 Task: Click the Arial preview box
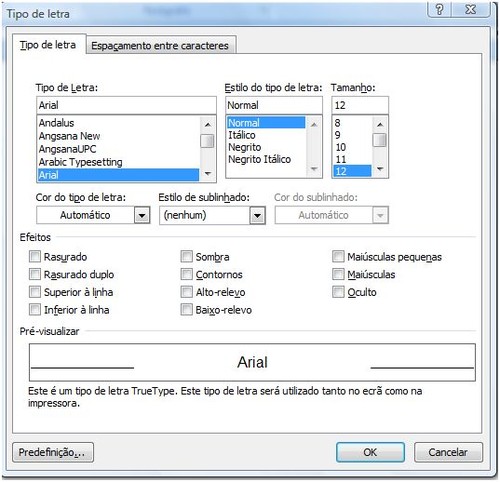[x=252, y=362]
